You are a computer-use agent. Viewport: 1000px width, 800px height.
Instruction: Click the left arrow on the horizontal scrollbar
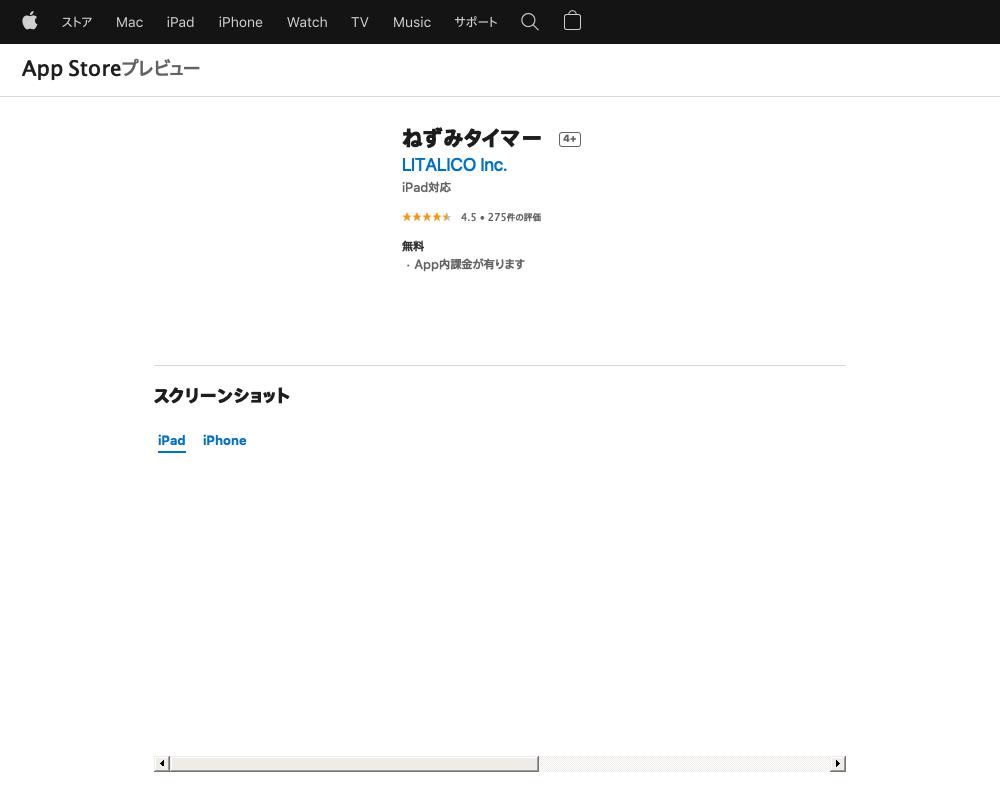[x=162, y=763]
